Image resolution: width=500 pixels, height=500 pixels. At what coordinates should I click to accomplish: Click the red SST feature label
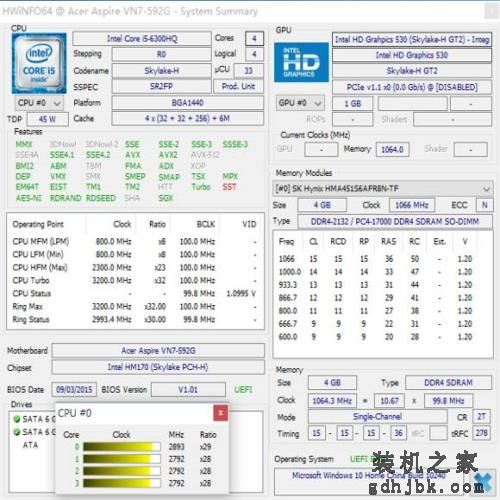tap(229, 187)
